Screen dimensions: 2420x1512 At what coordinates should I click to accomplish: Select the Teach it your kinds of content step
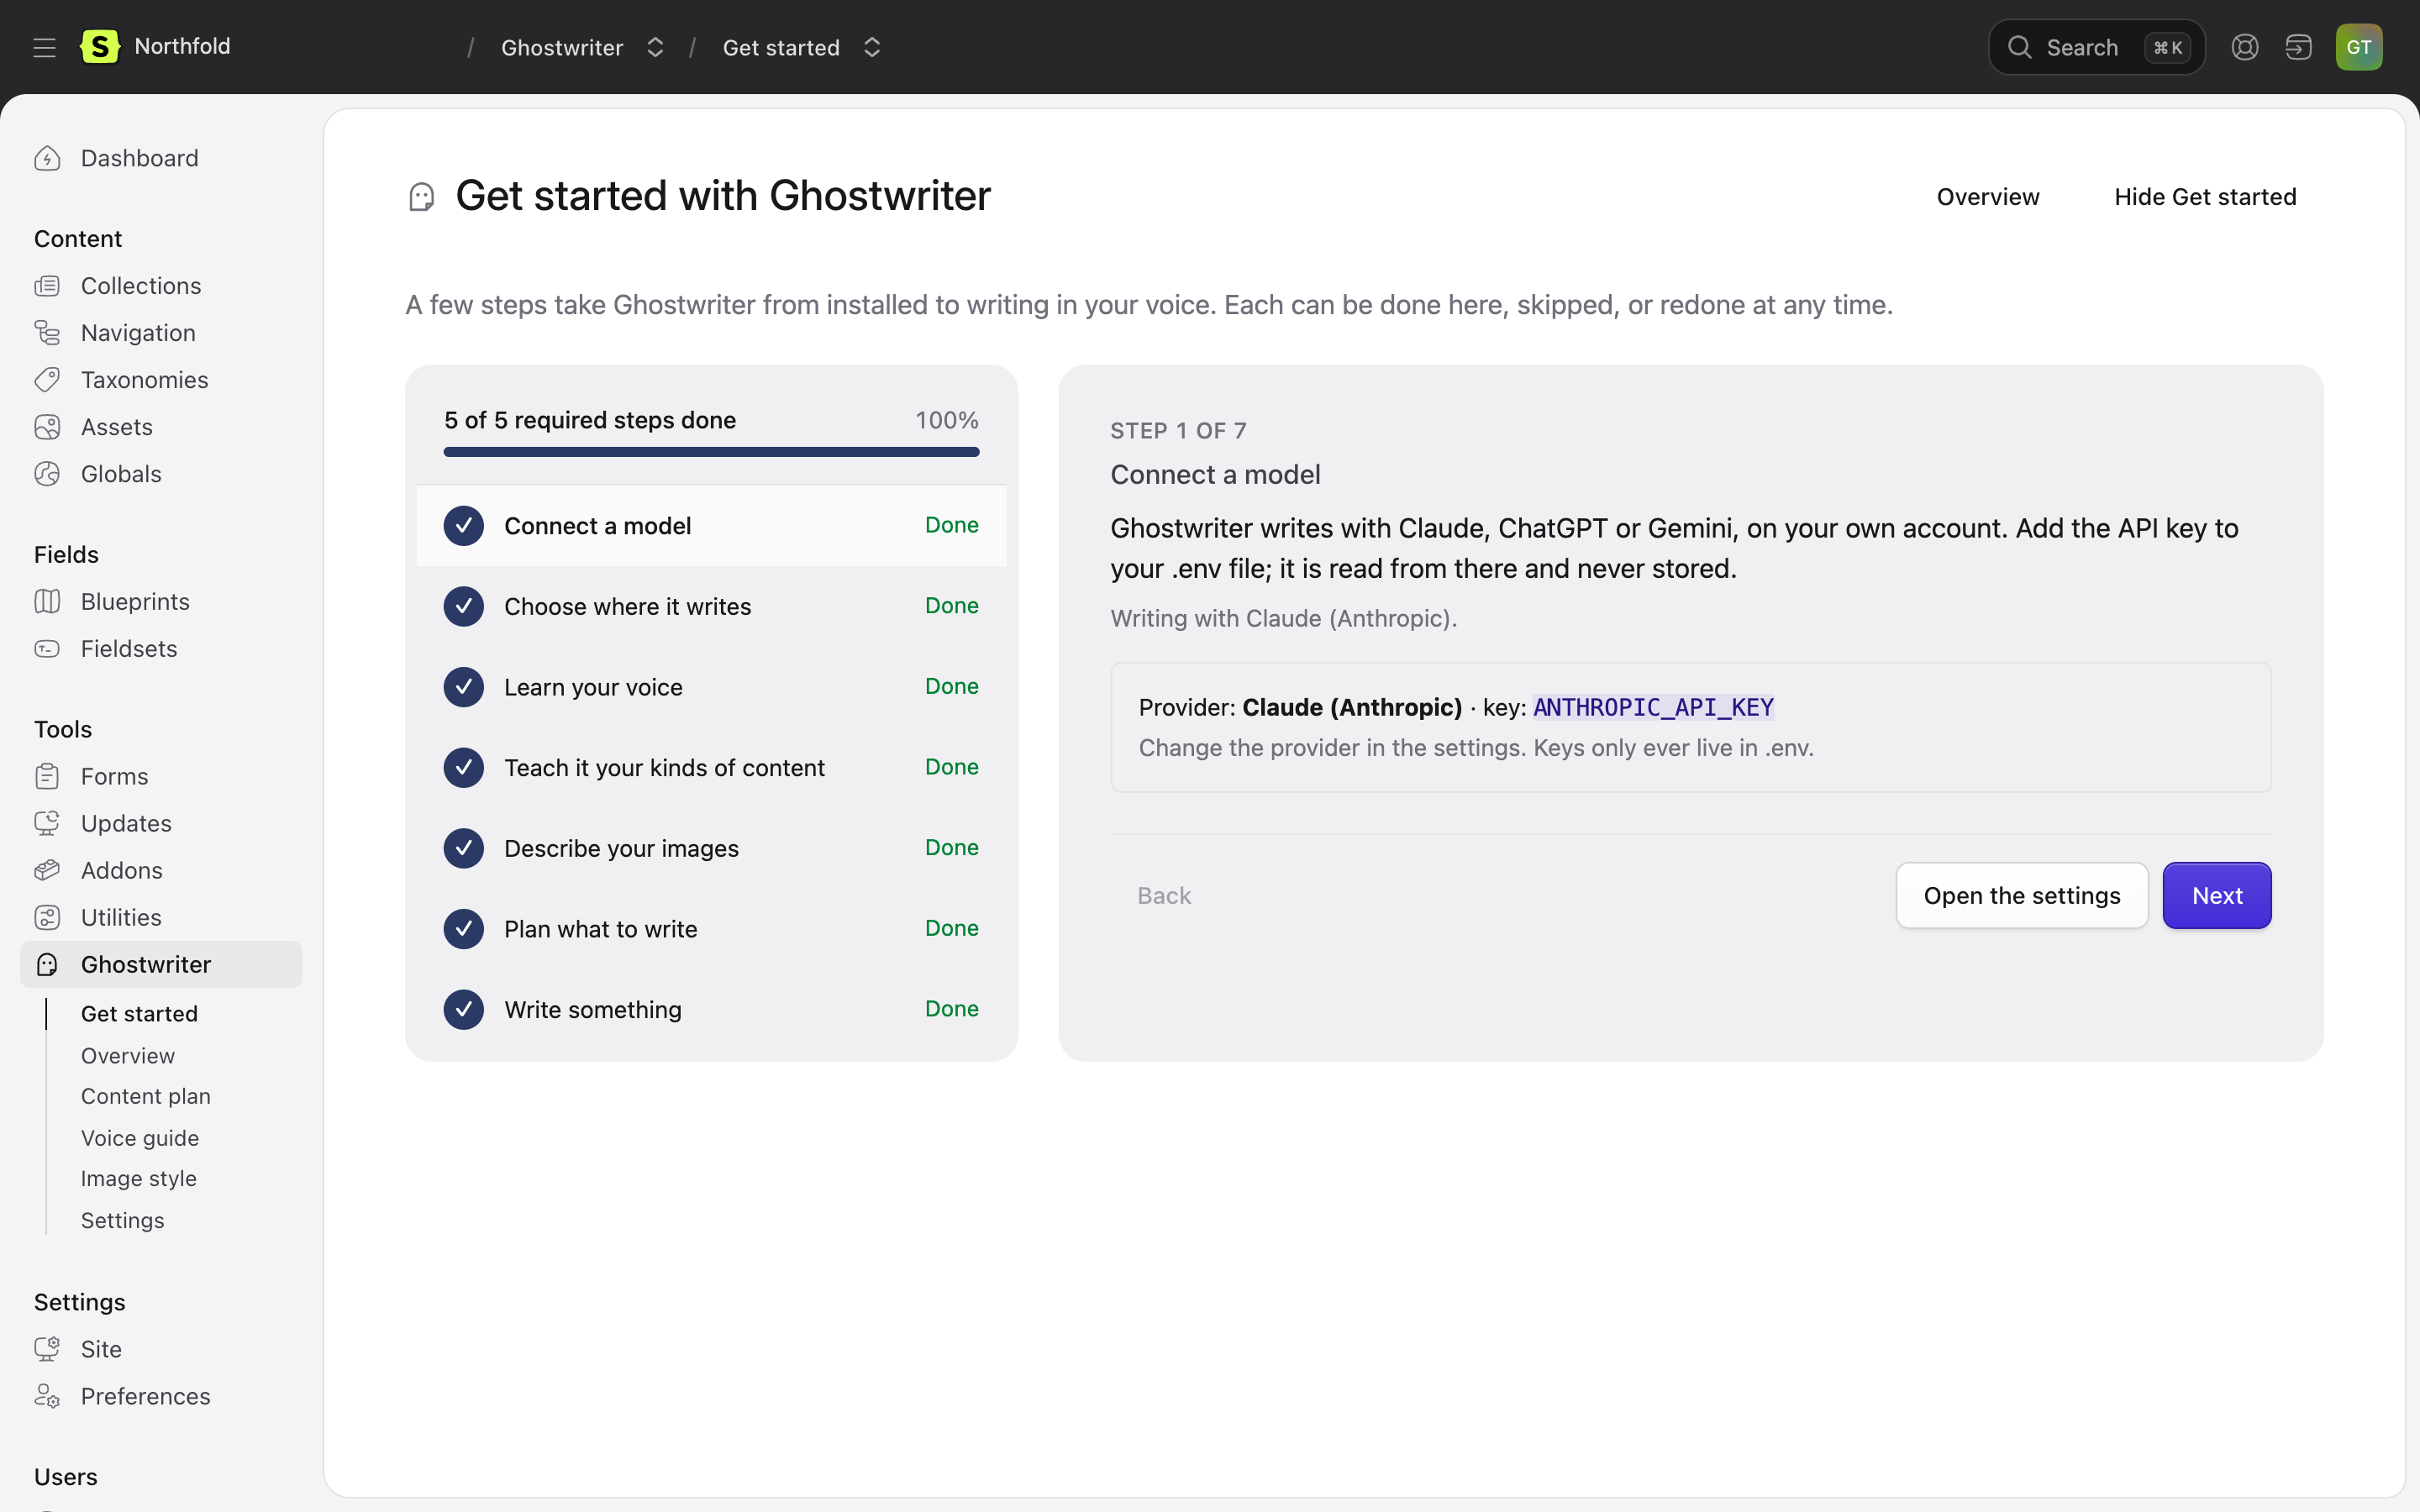point(711,767)
